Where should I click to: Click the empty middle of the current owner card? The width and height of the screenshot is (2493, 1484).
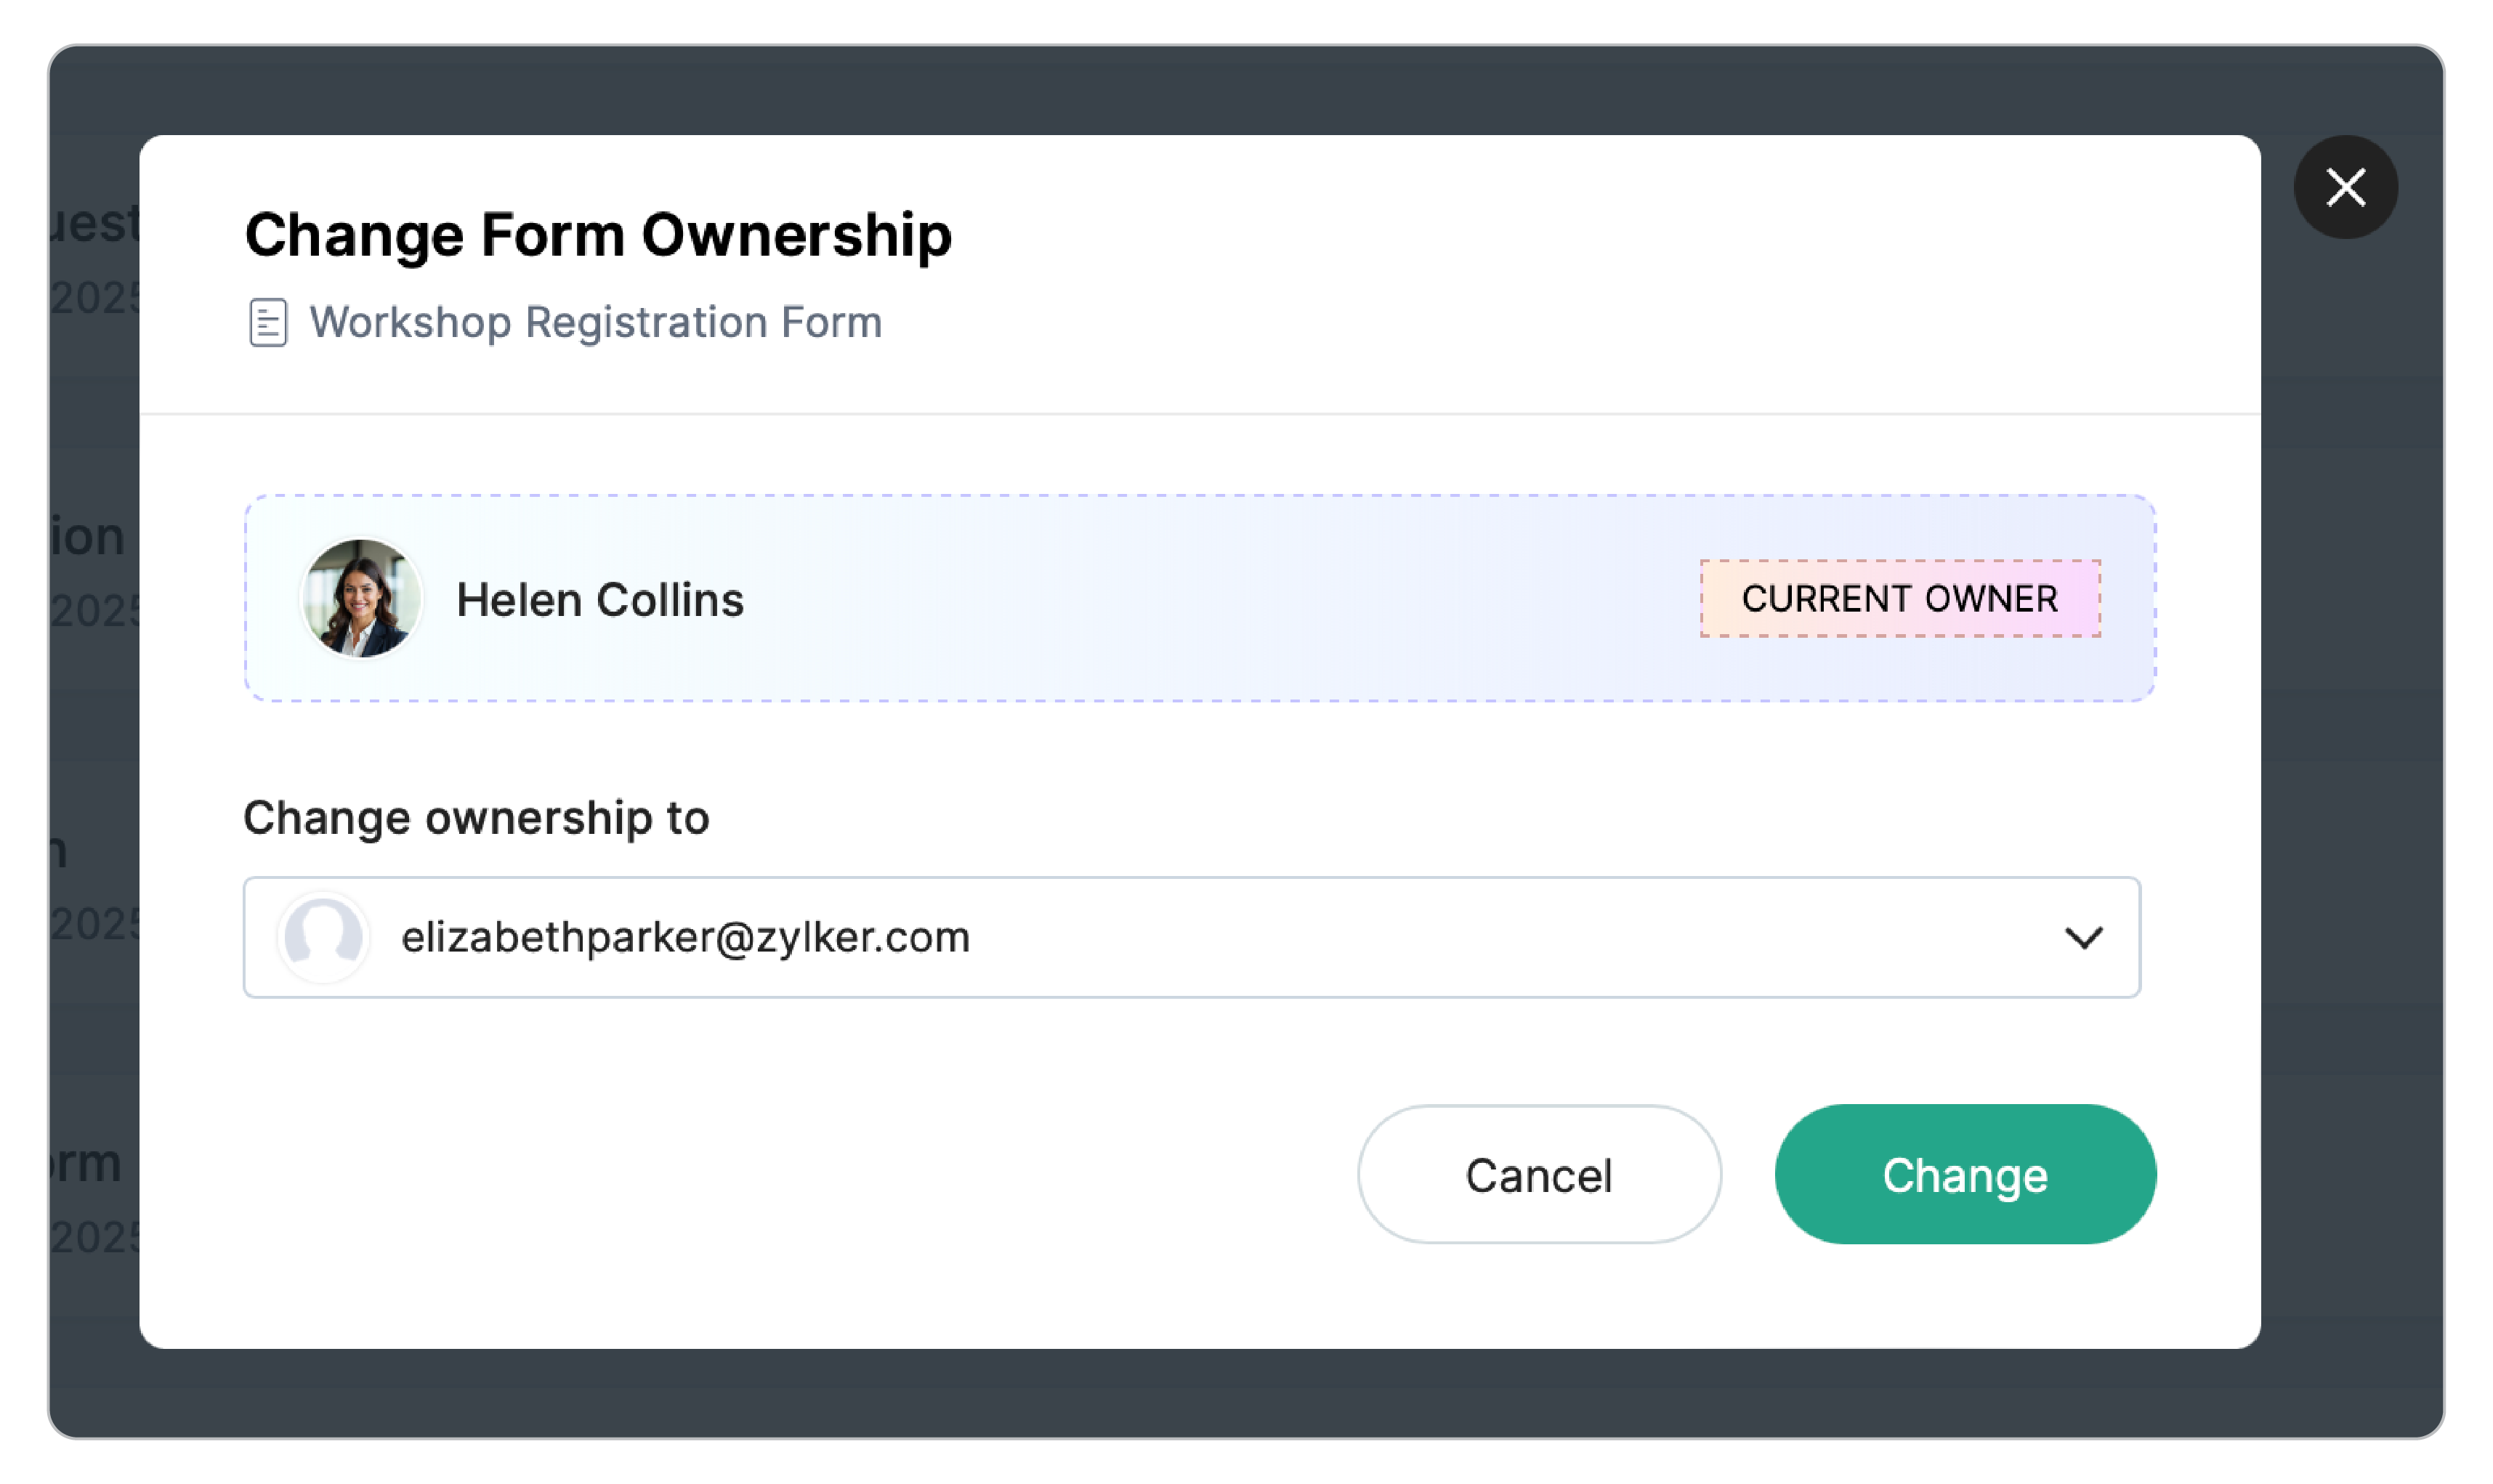pyautogui.click(x=1200, y=598)
